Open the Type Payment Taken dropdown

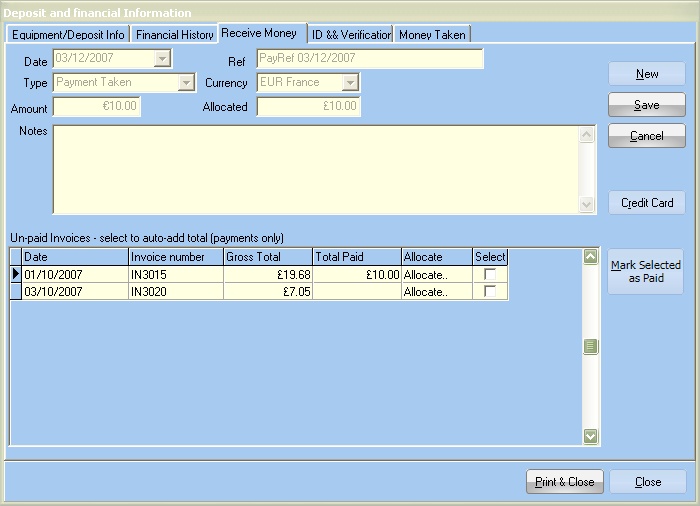pyautogui.click(x=186, y=82)
